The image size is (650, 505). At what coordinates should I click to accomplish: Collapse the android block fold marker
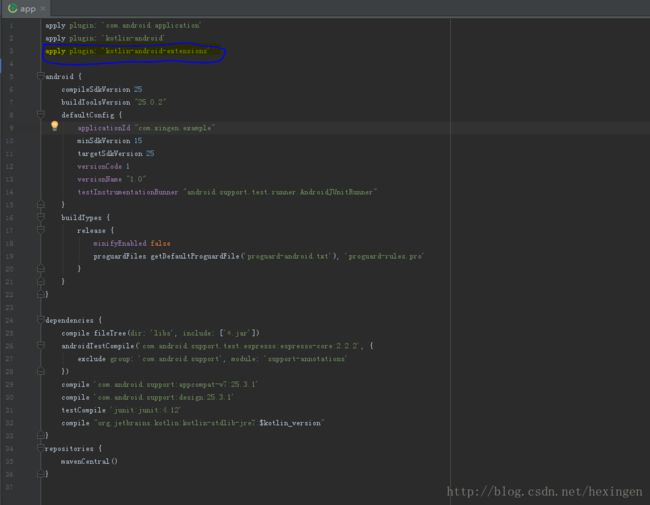pos(40,76)
